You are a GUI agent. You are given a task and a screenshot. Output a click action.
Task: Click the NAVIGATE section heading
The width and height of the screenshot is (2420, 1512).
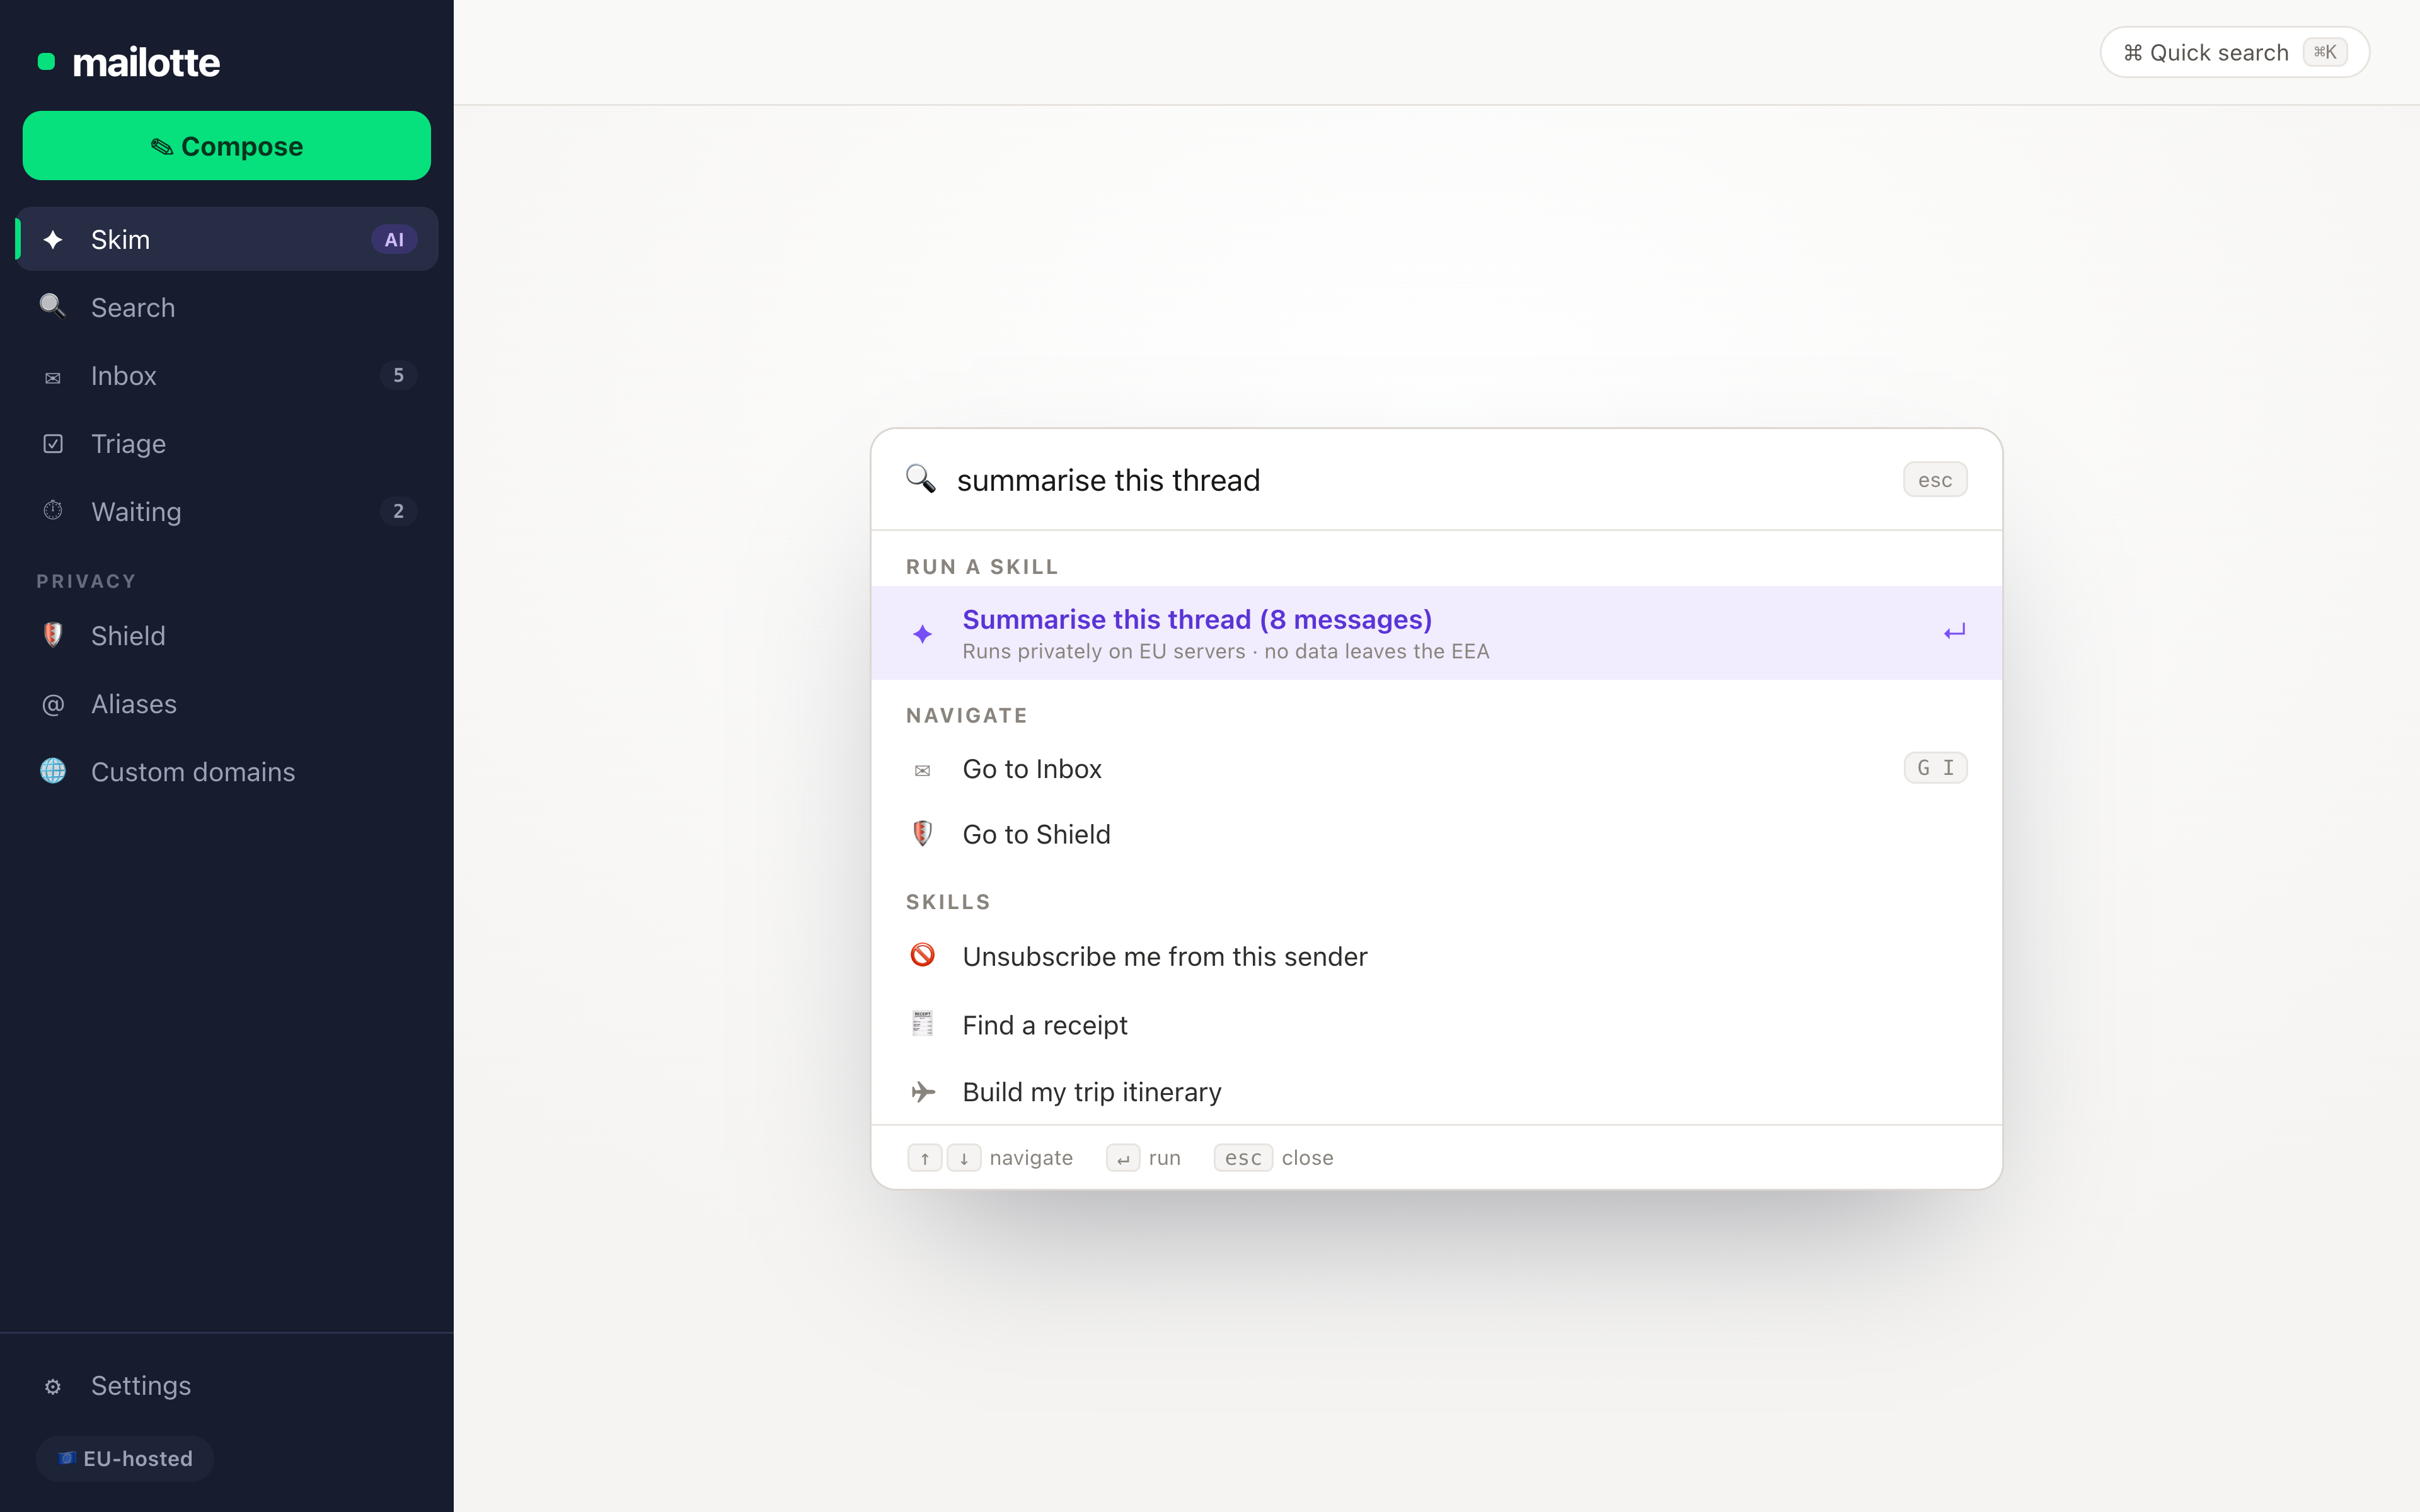tap(966, 716)
